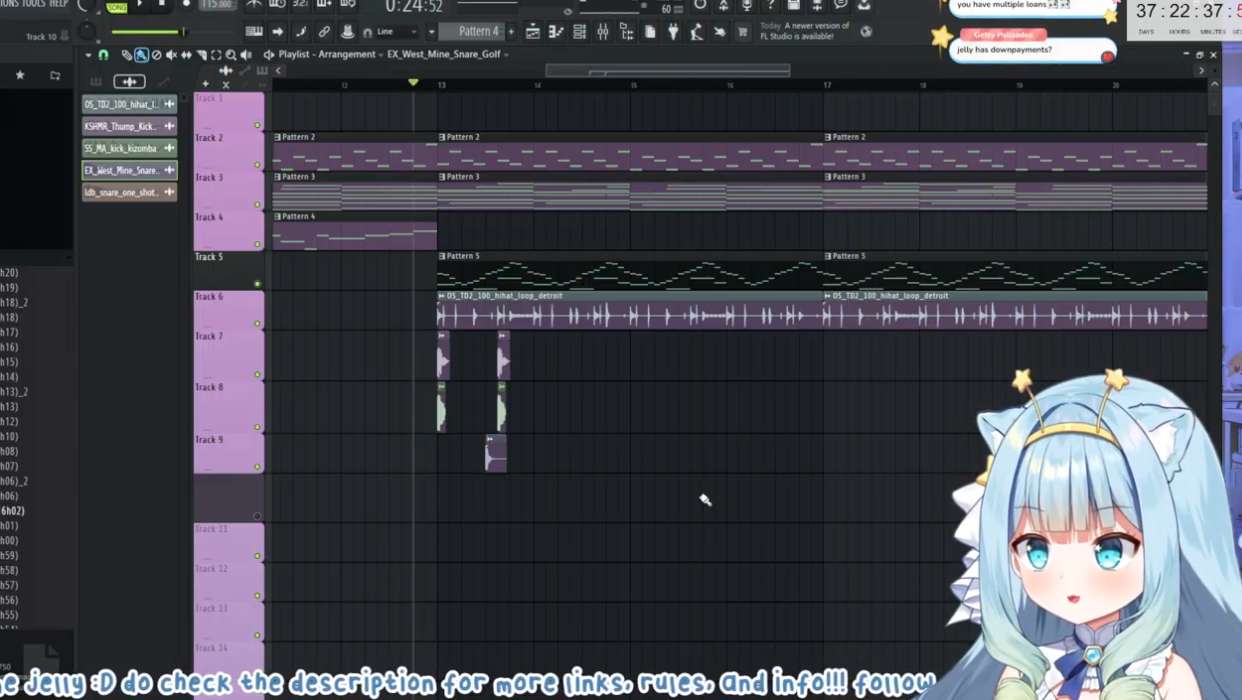The image size is (1242, 700).
Task: Open the favorites star in browser panel
Action: tap(19, 75)
